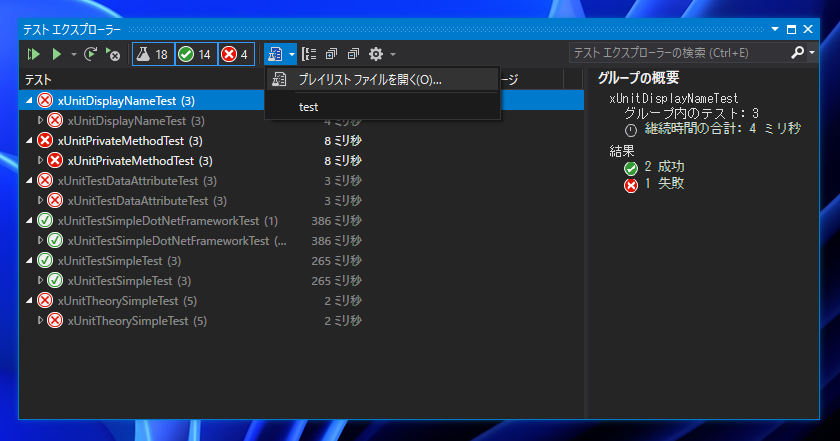This screenshot has width=840, height=441.
Task: Expand all tests icon
Action: (x=331, y=54)
